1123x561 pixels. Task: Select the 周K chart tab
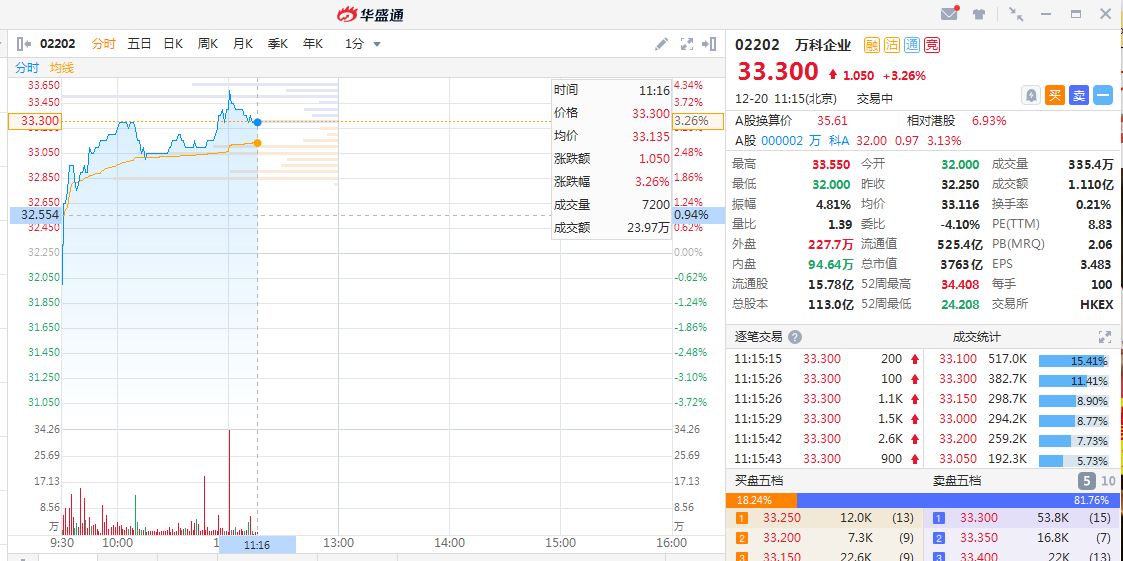208,44
